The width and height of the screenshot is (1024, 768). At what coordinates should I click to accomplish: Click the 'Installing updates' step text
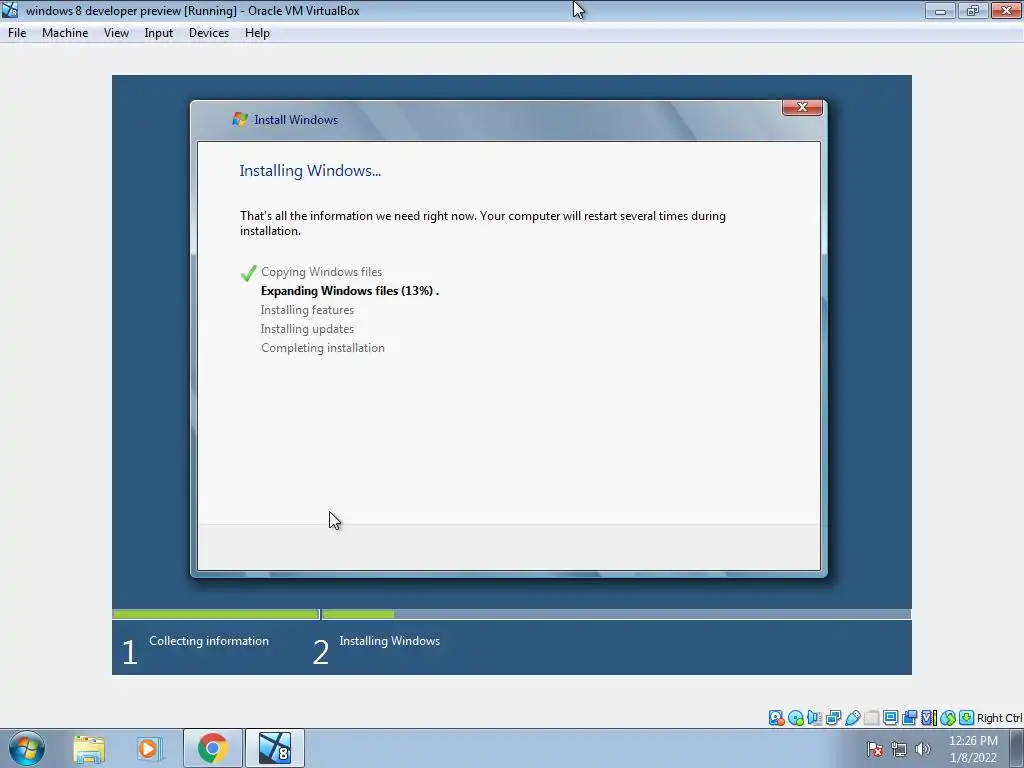307,328
